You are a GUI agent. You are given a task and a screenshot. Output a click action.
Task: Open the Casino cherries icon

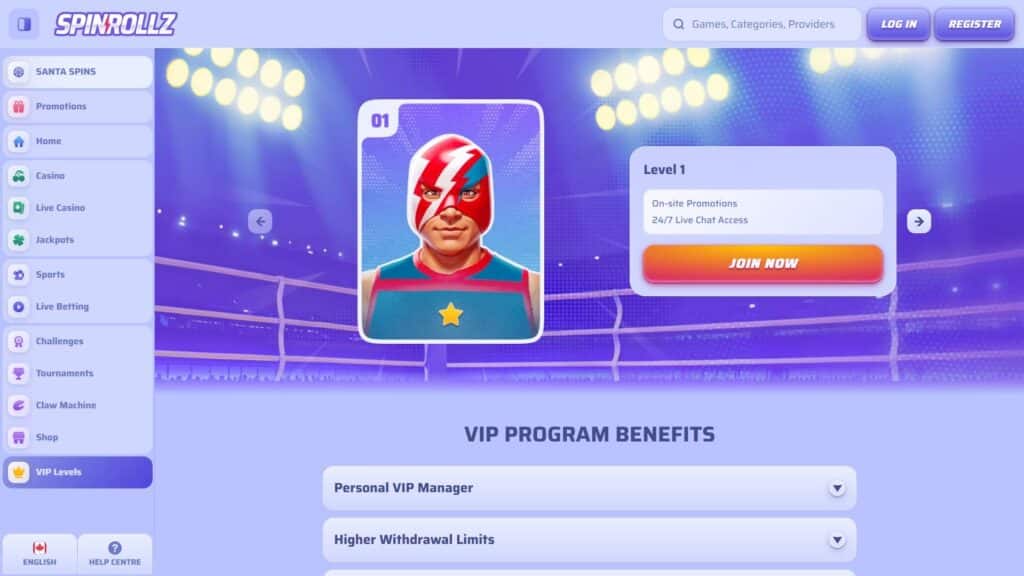tap(19, 176)
